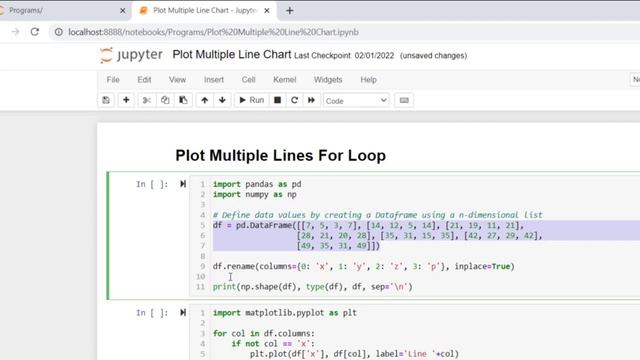View site information icon in address bar
This screenshot has width=640, height=360.
click(59, 32)
